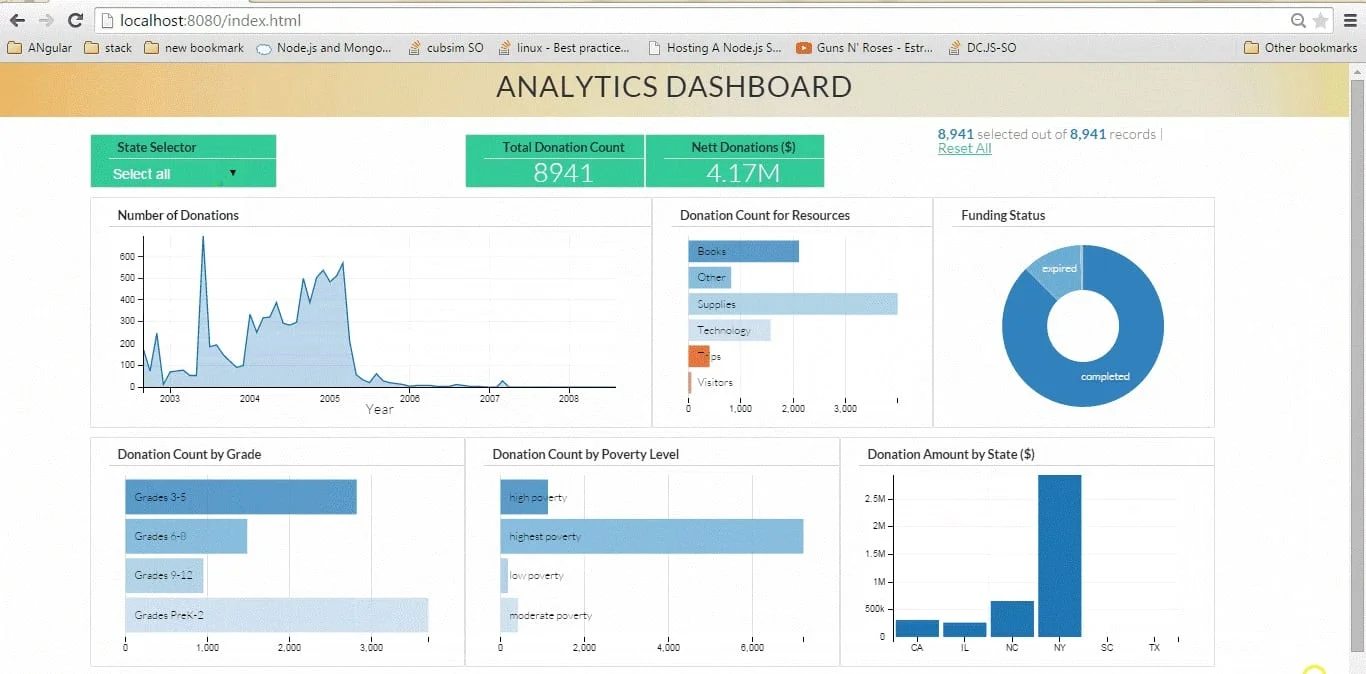
Task: Filter by the NY bar in state chart
Action: [1059, 555]
